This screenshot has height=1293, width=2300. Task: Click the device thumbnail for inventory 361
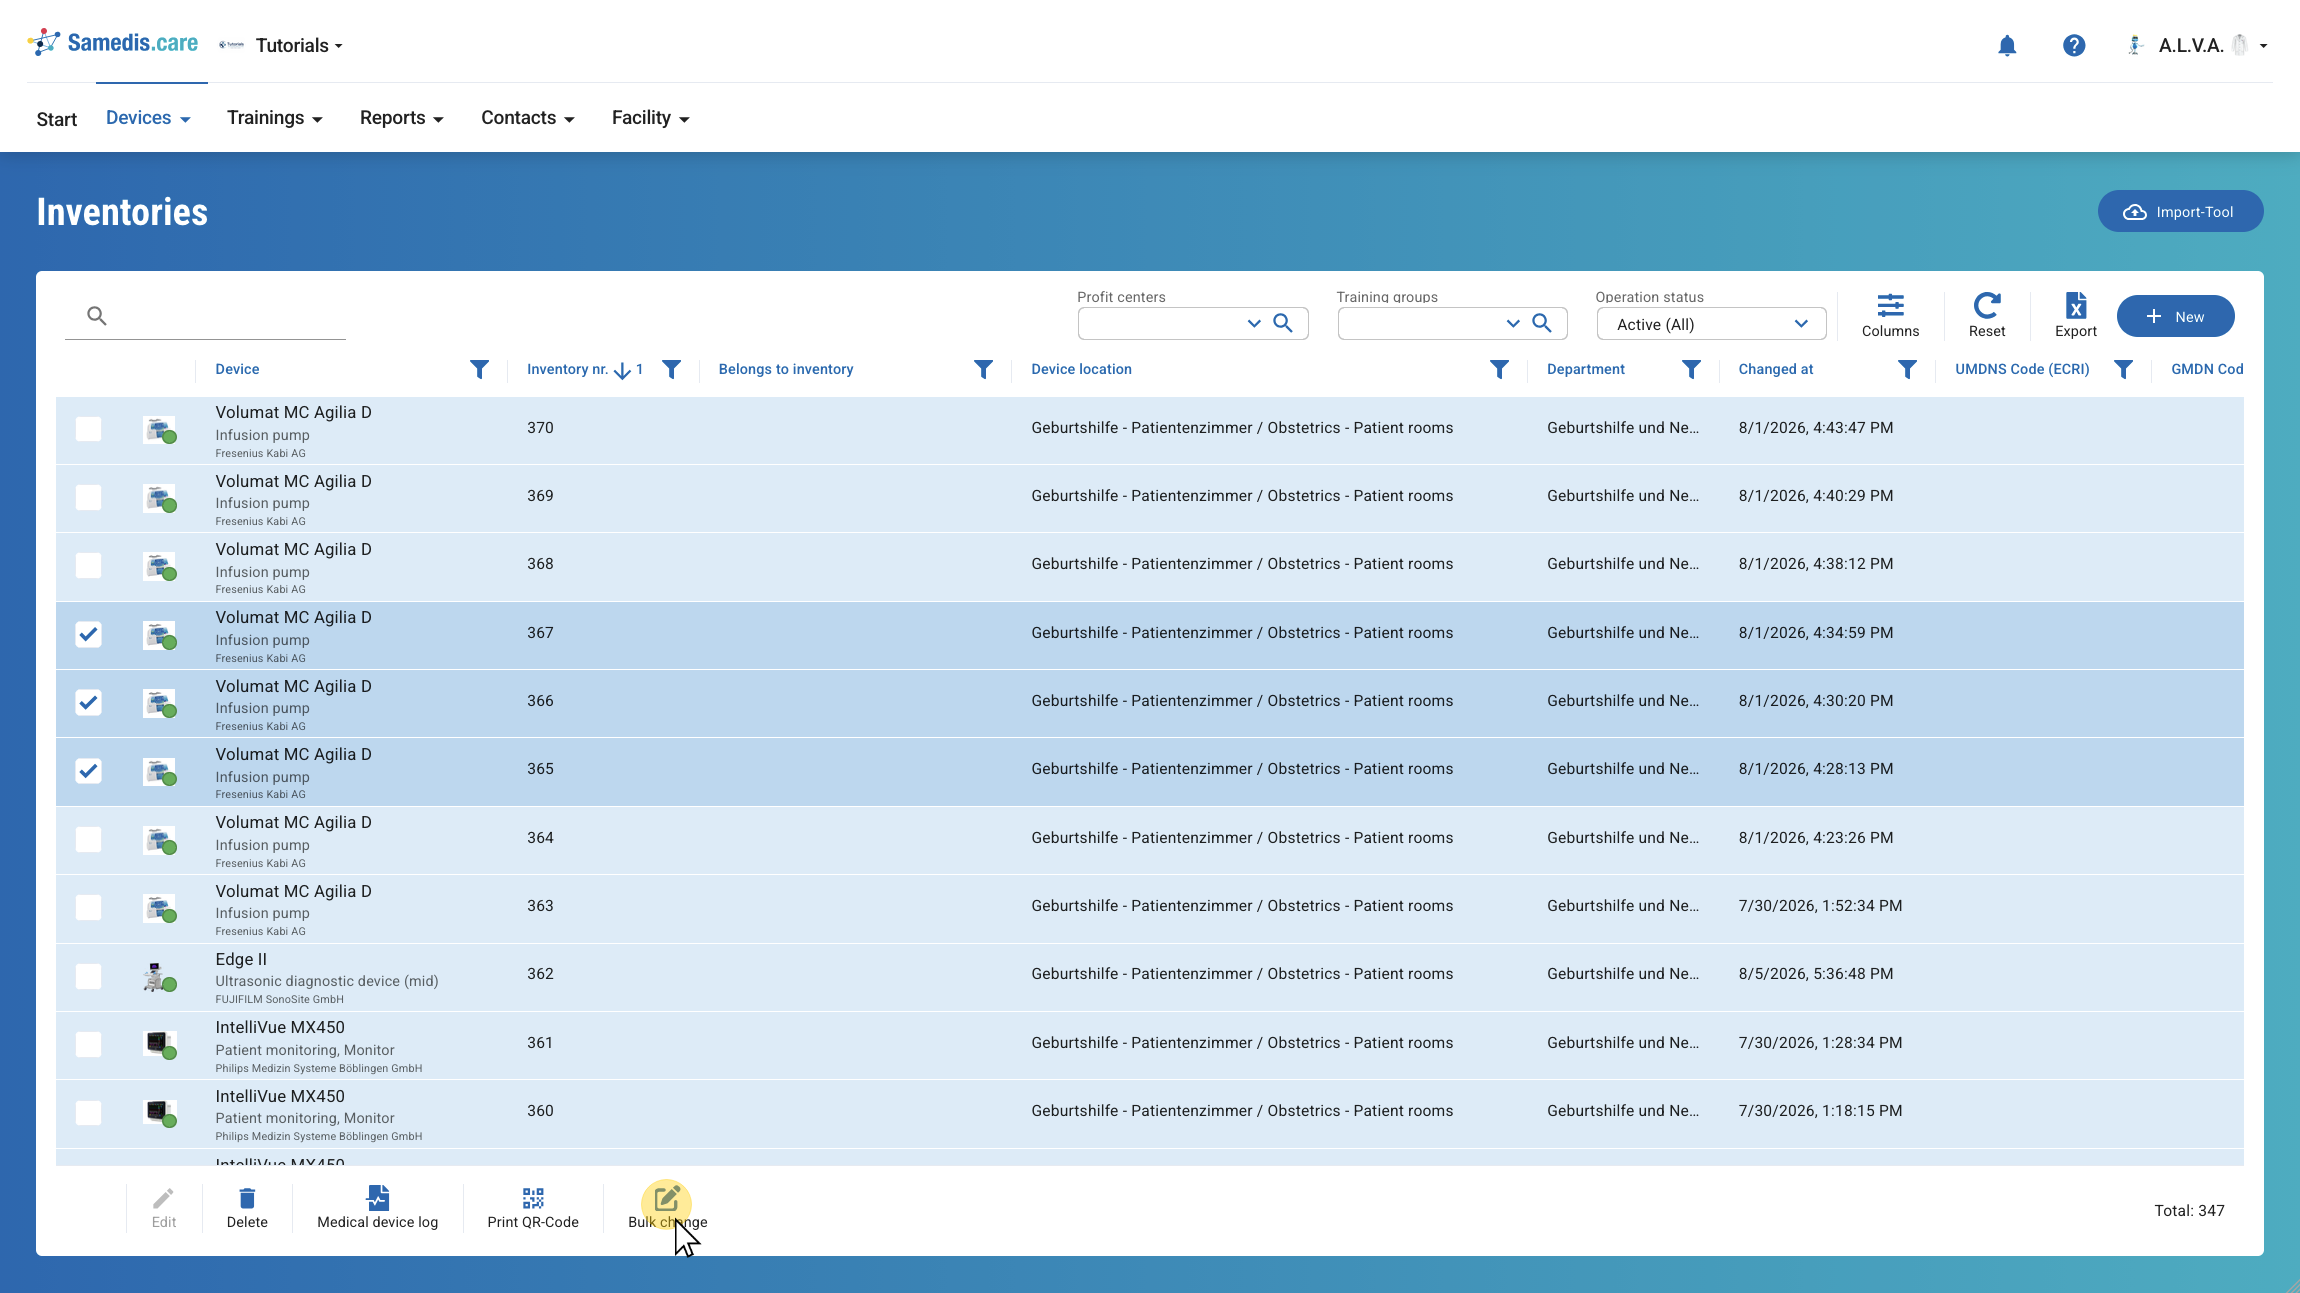click(159, 1044)
